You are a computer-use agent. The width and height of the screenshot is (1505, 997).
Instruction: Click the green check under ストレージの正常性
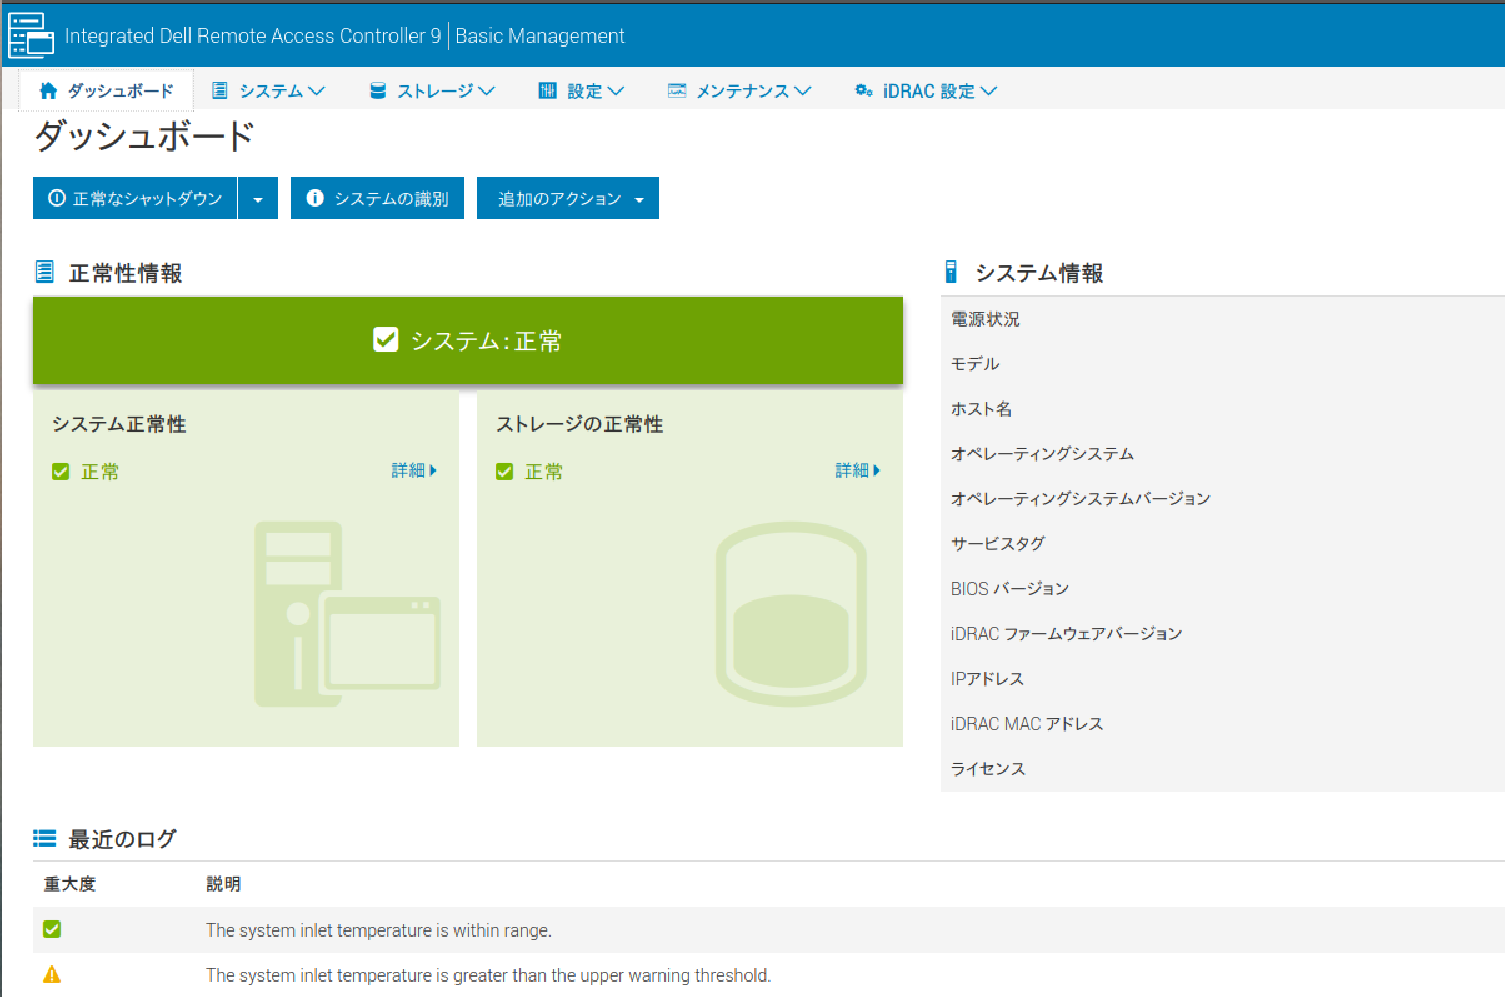pos(505,472)
